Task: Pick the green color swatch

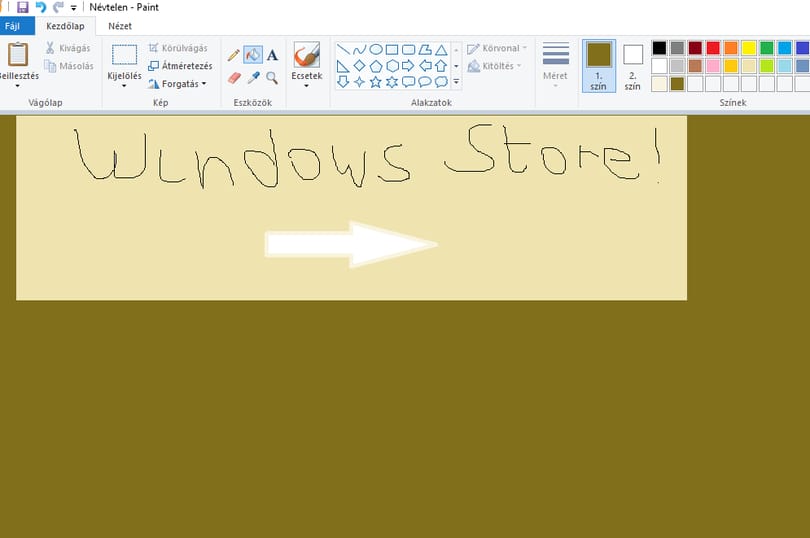Action: coord(767,48)
